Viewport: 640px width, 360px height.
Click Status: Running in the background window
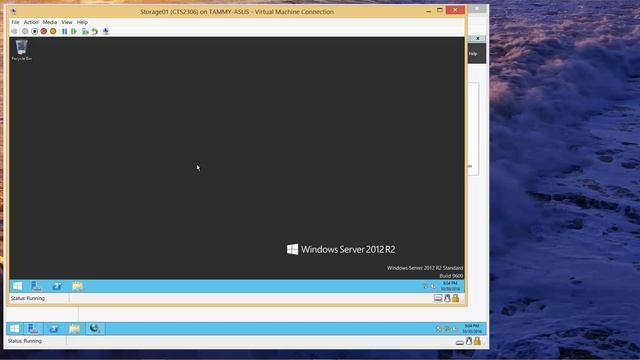pyautogui.click(x=24, y=341)
